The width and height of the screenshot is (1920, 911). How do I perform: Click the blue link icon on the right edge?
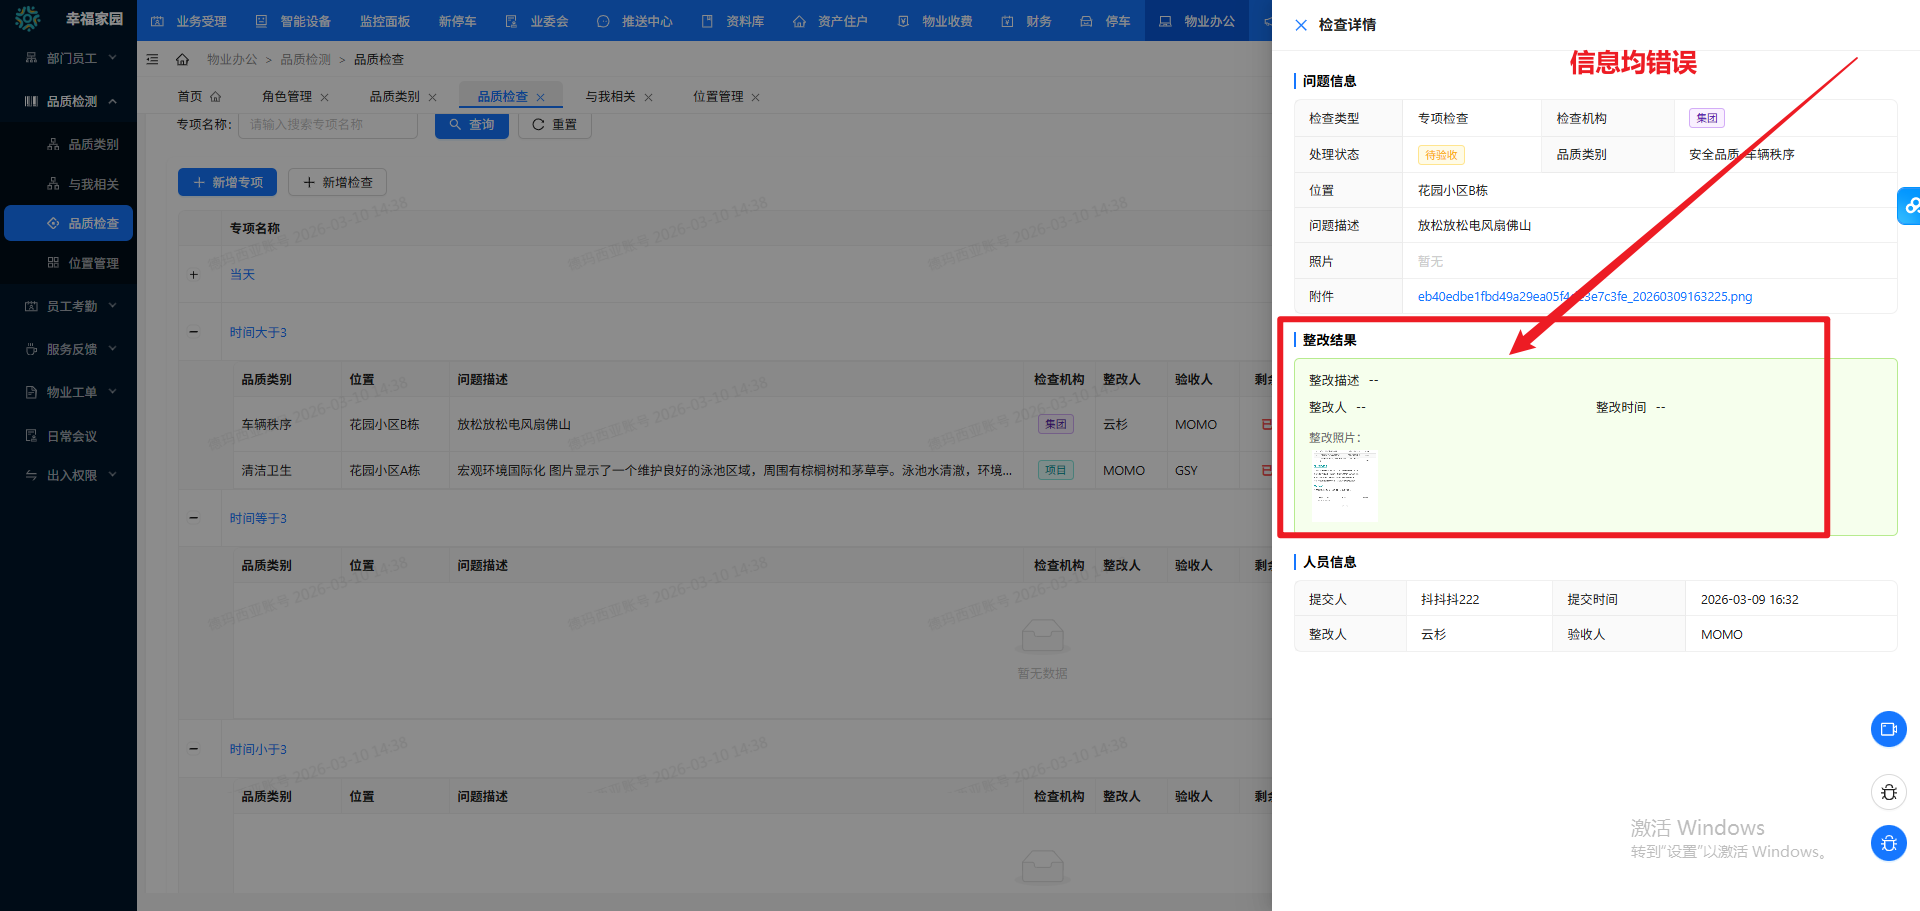click(1911, 206)
